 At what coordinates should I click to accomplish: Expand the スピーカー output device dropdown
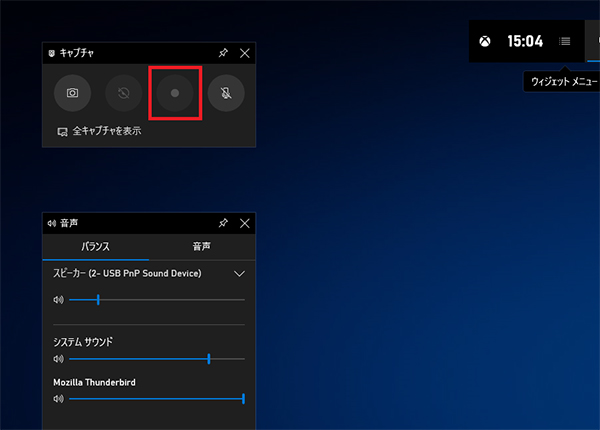(x=239, y=274)
